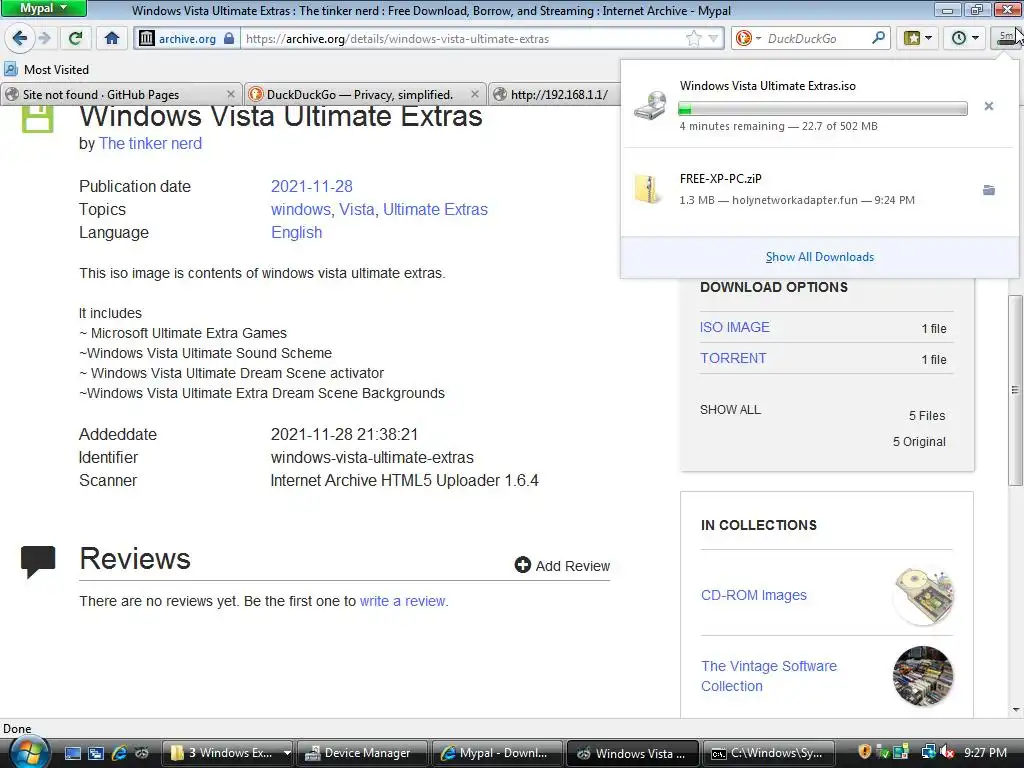
Task: Open the windows topic link
Action: (300, 210)
